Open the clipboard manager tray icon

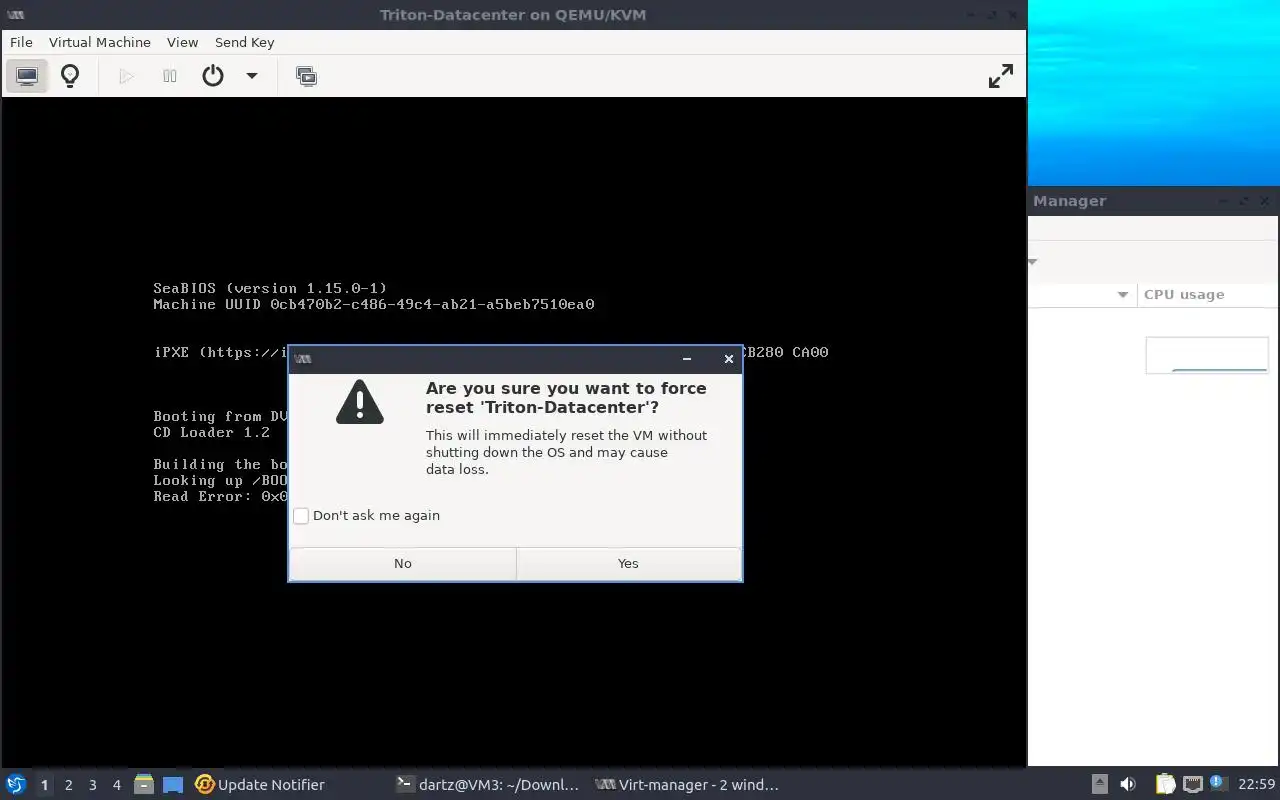coord(1165,785)
